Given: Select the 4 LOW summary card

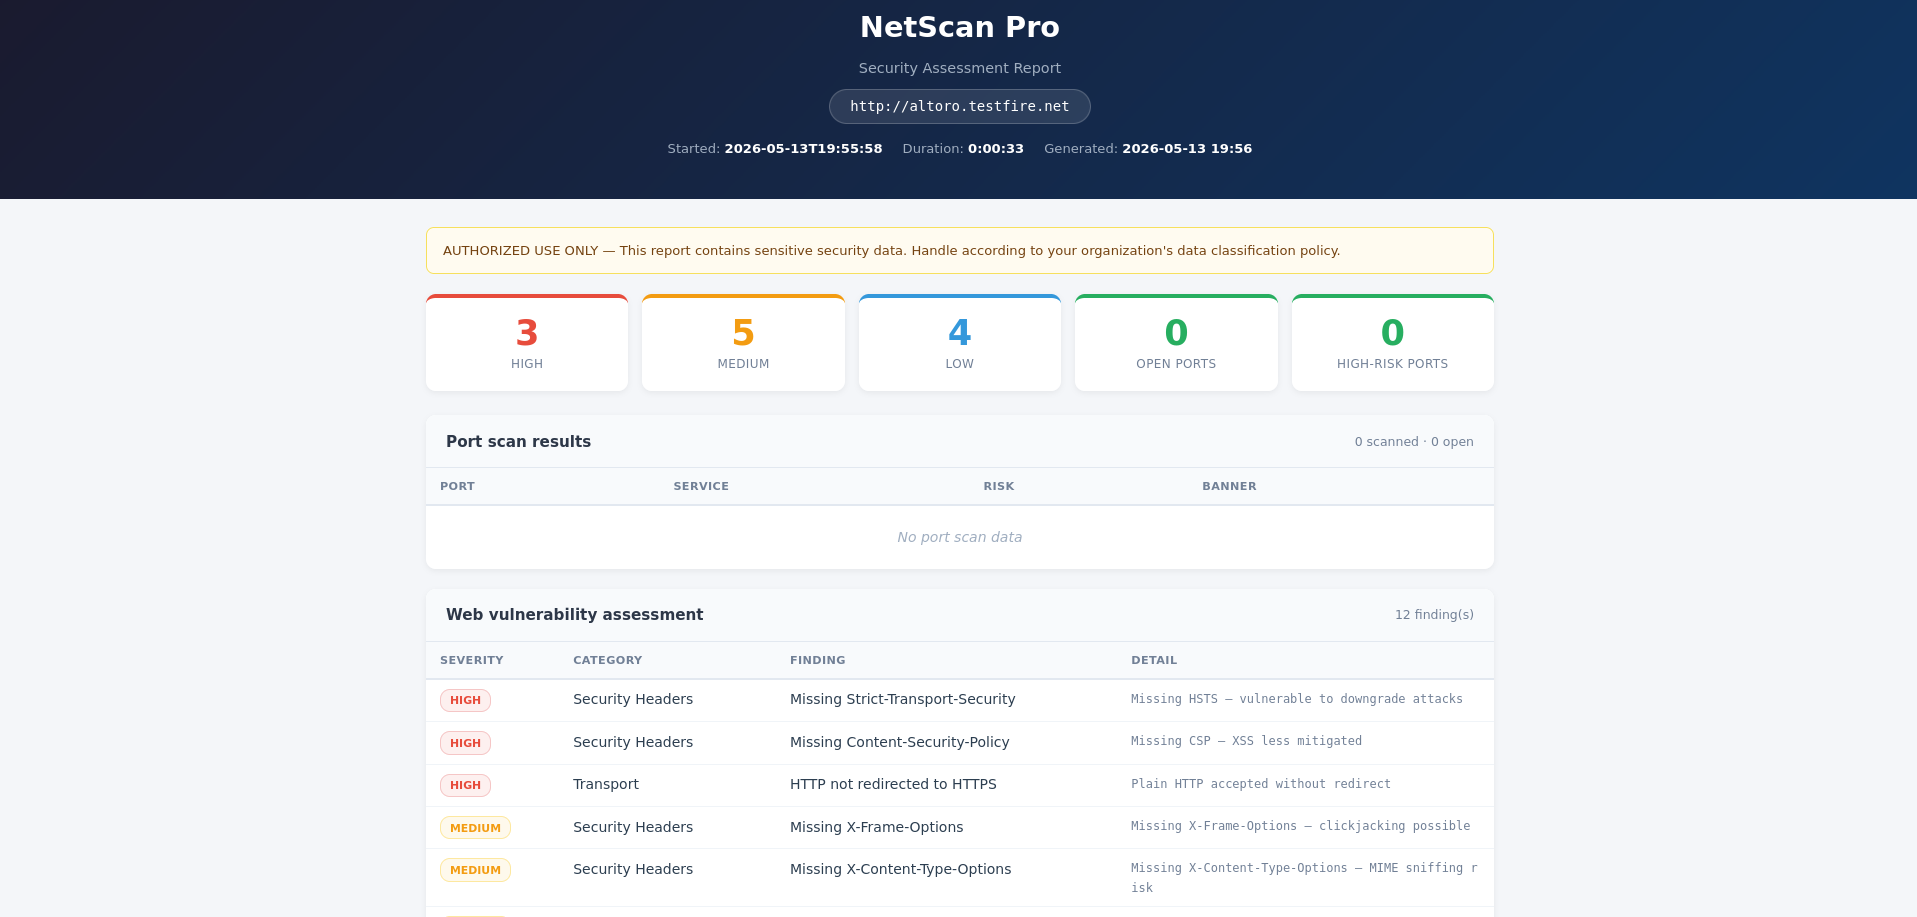Looking at the screenshot, I should pyautogui.click(x=959, y=342).
